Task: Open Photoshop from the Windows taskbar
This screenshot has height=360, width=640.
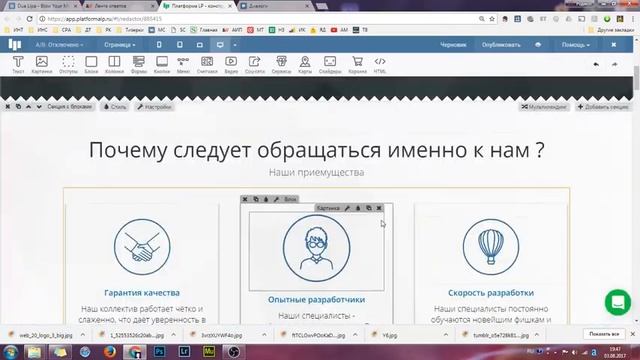Action: click(x=160, y=351)
